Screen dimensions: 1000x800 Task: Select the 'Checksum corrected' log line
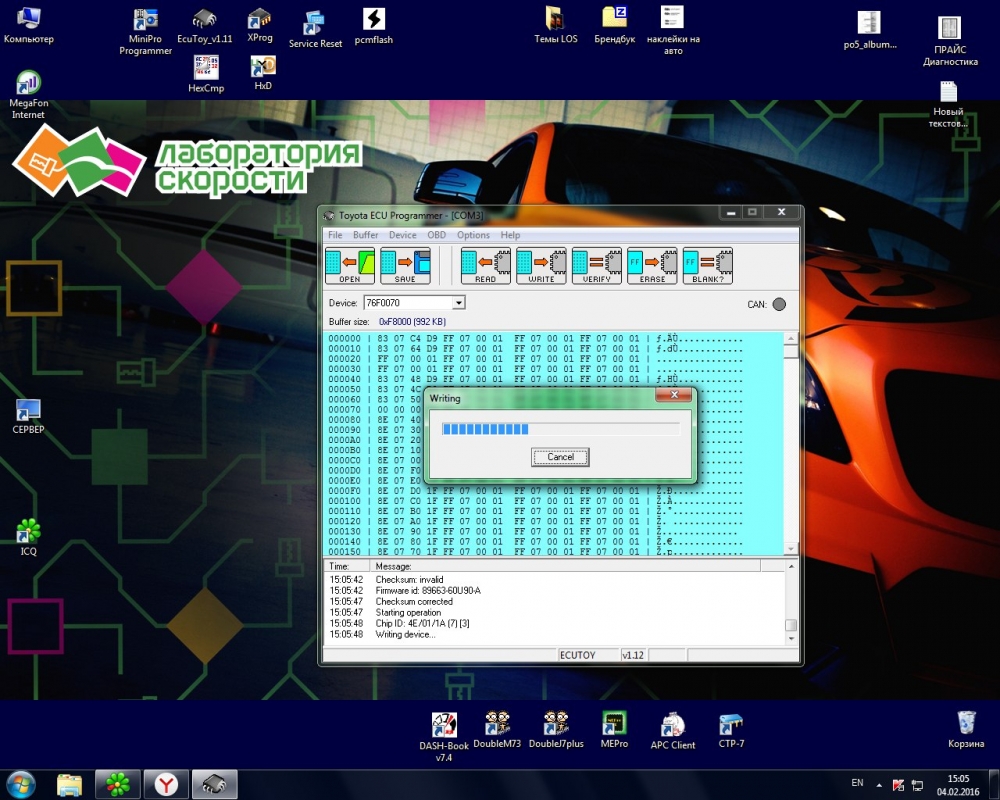coord(414,602)
